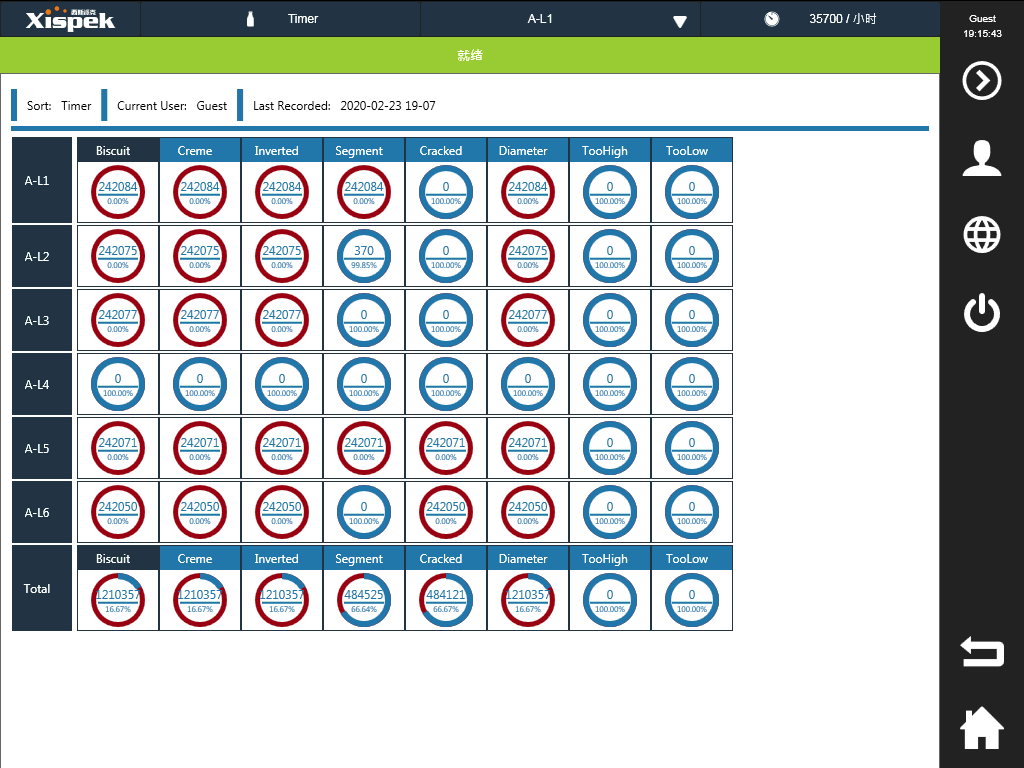The image size is (1024, 768).
Task: Click A-L6 Inverted gauge showing 242050
Action: [282, 512]
